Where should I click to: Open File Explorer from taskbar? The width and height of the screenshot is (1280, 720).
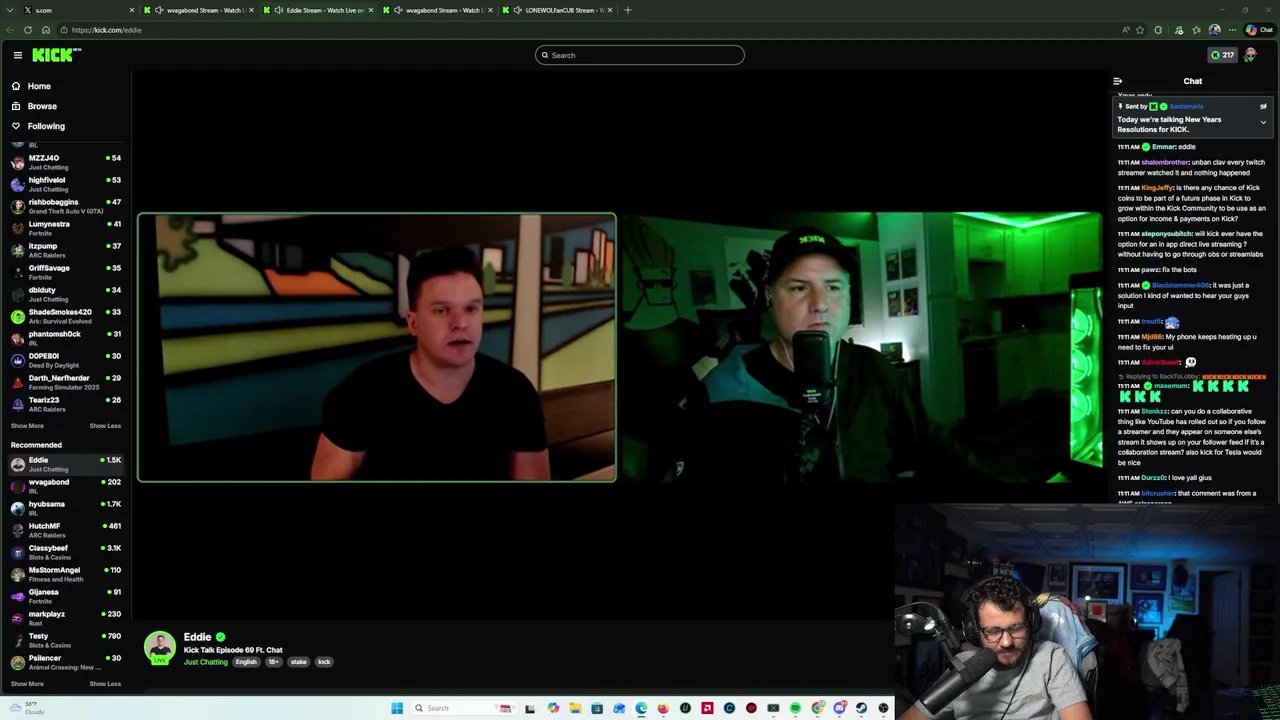click(x=575, y=708)
